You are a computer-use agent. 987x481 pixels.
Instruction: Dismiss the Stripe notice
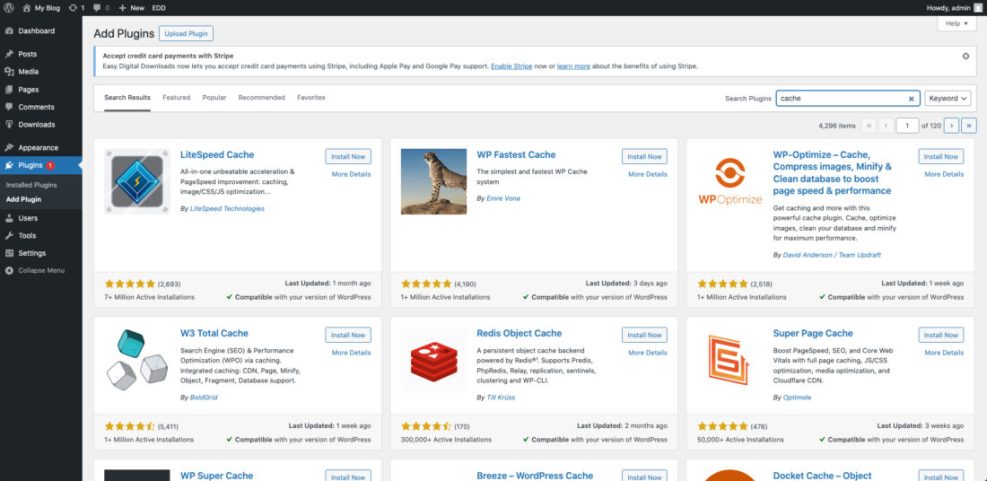[x=966, y=56]
